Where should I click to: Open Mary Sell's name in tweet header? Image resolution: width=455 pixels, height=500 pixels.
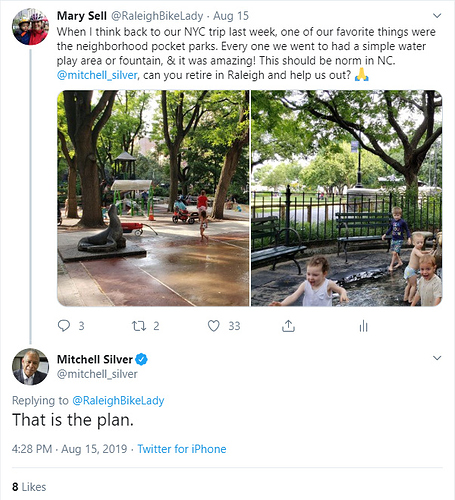click(x=82, y=16)
